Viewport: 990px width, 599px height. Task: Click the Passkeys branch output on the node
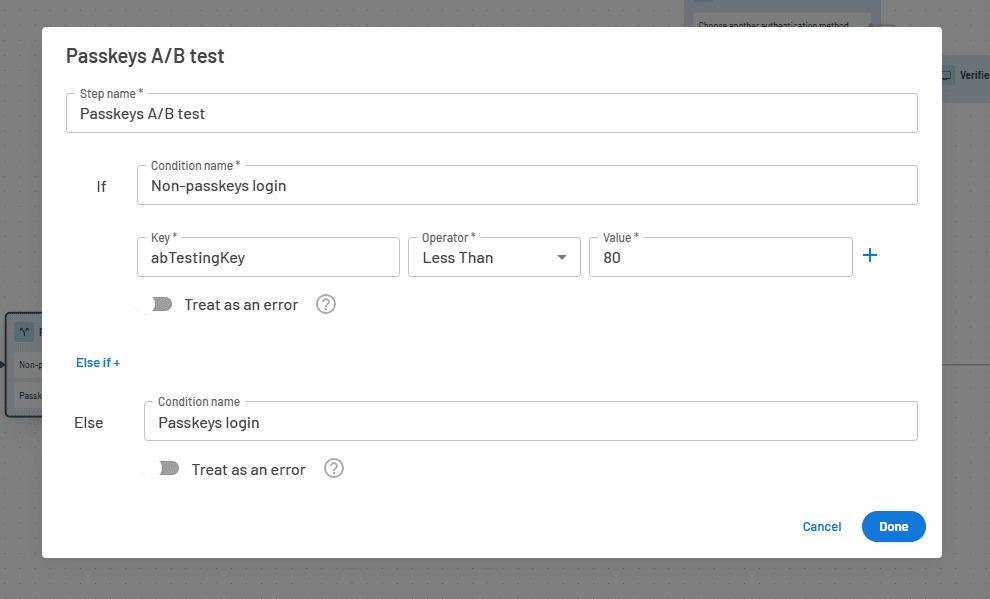pos(30,396)
